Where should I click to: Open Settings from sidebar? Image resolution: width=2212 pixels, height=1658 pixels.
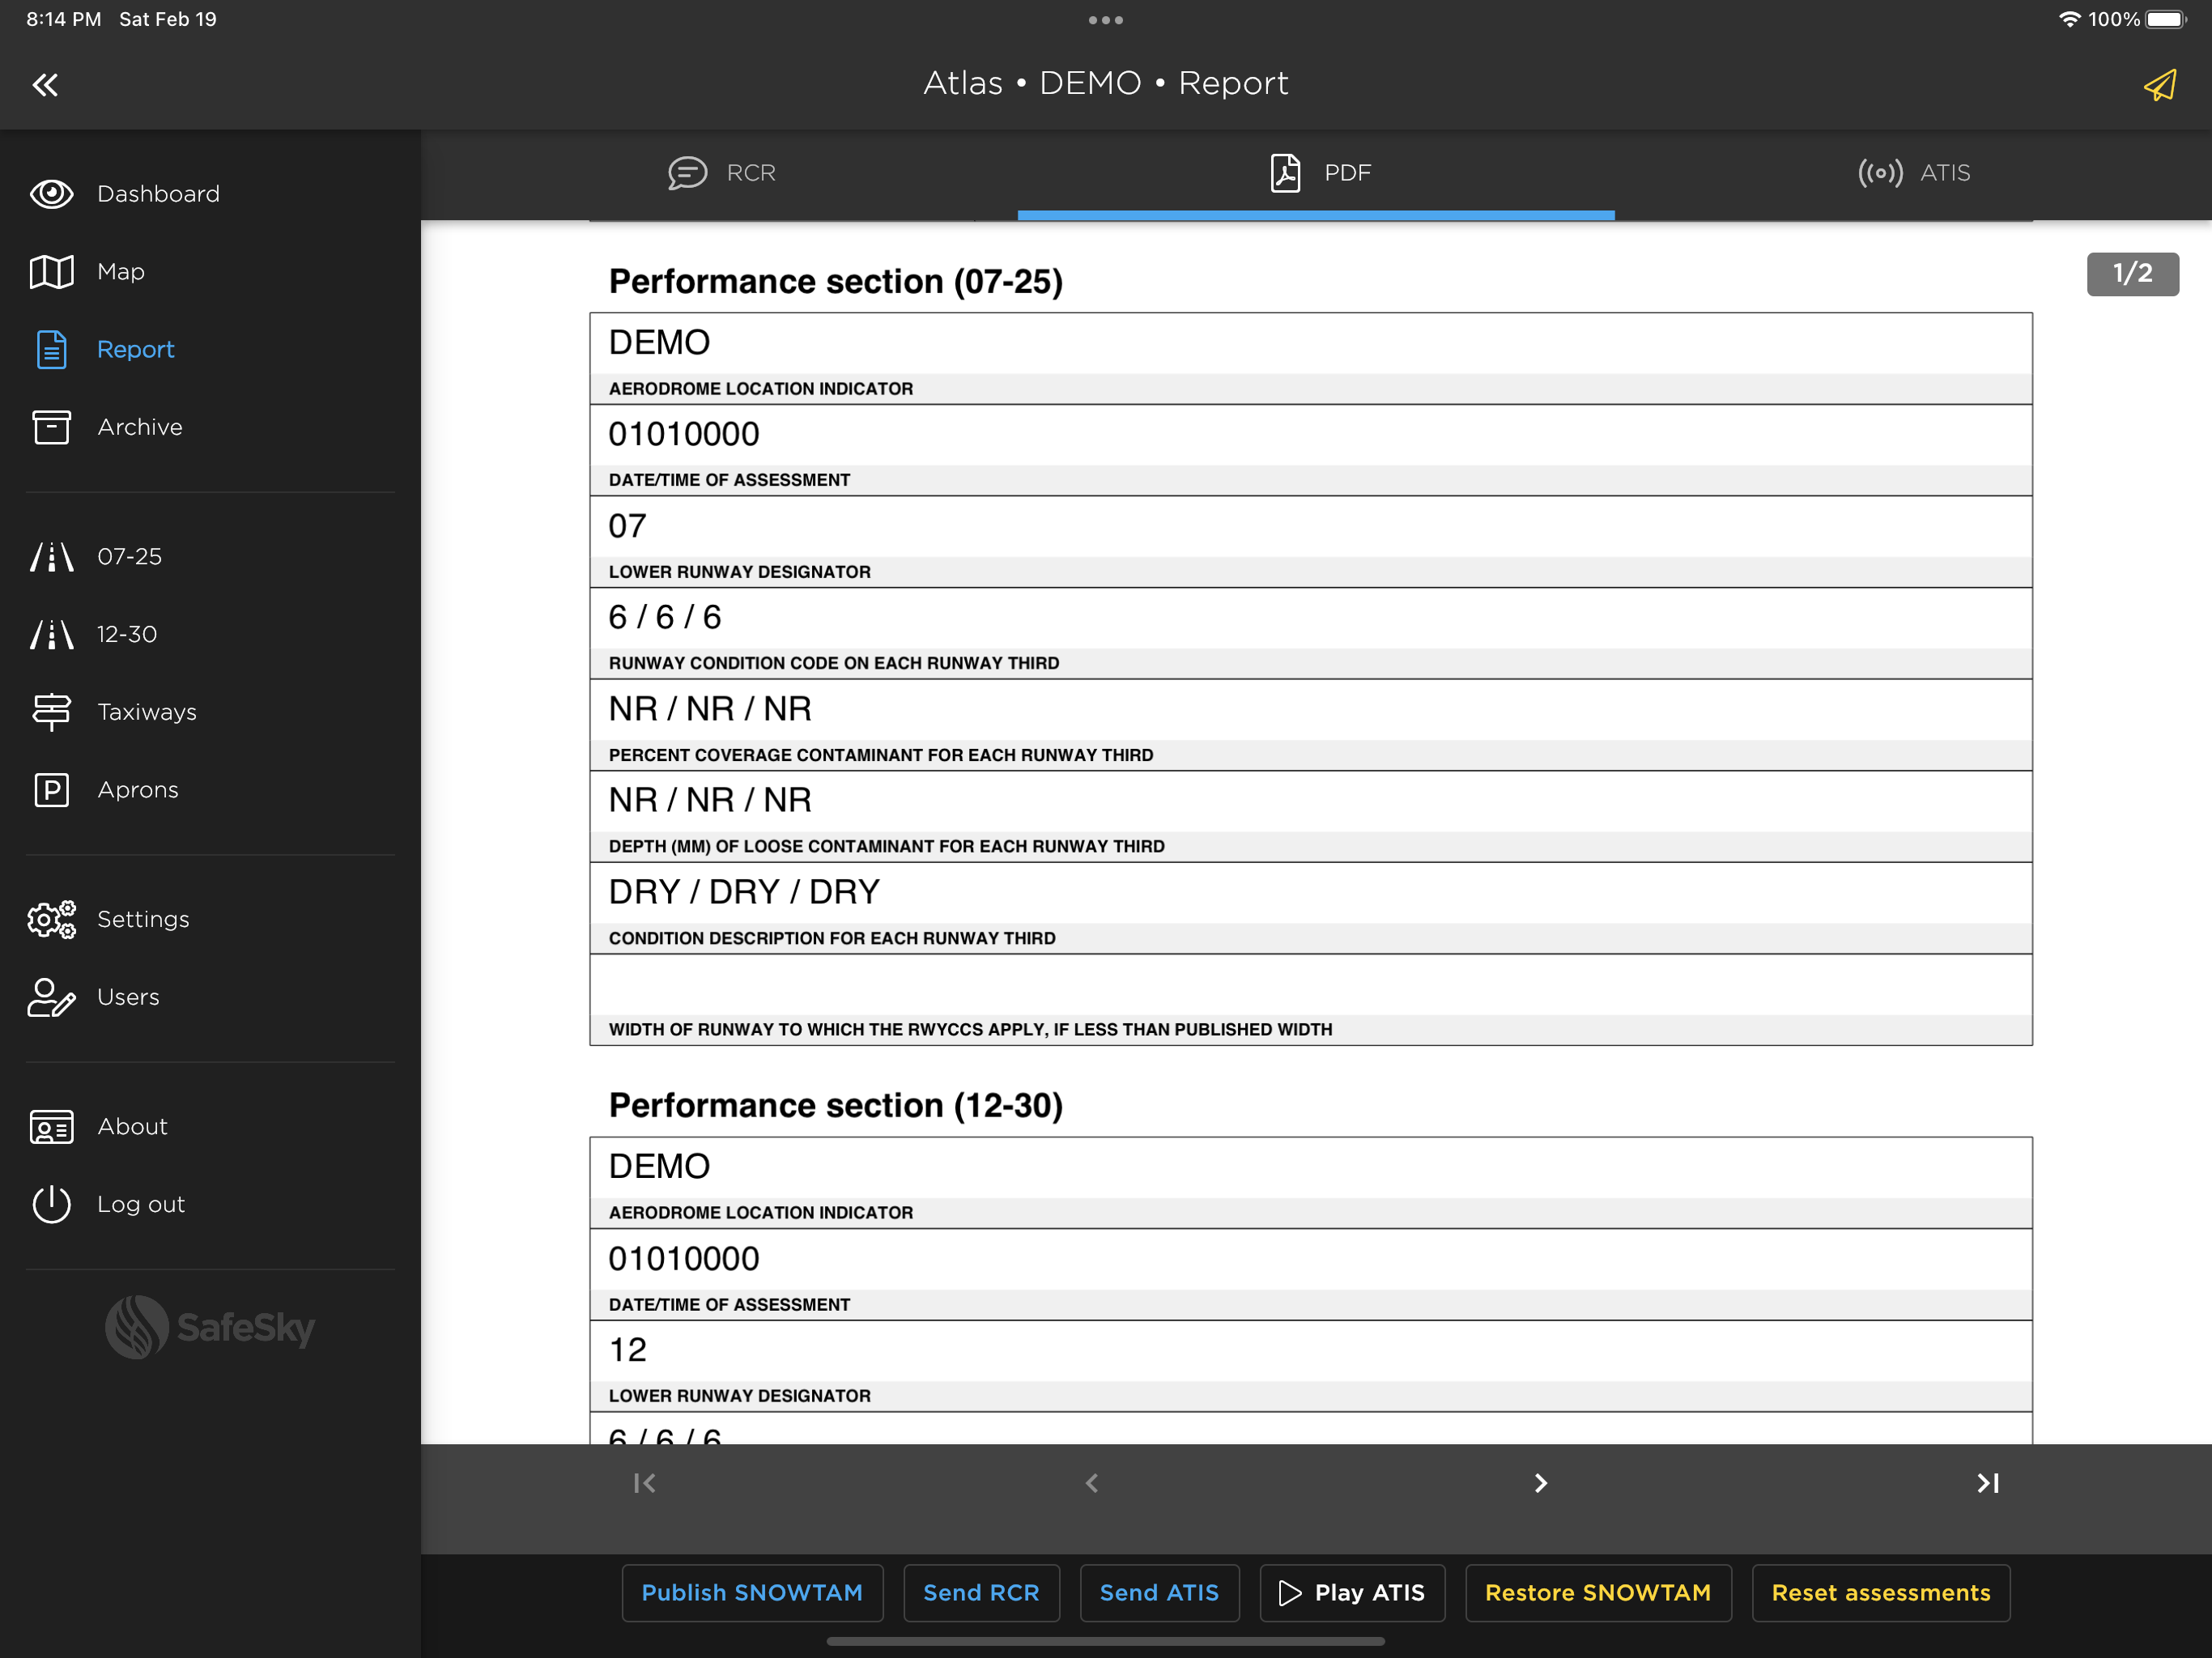click(x=142, y=919)
